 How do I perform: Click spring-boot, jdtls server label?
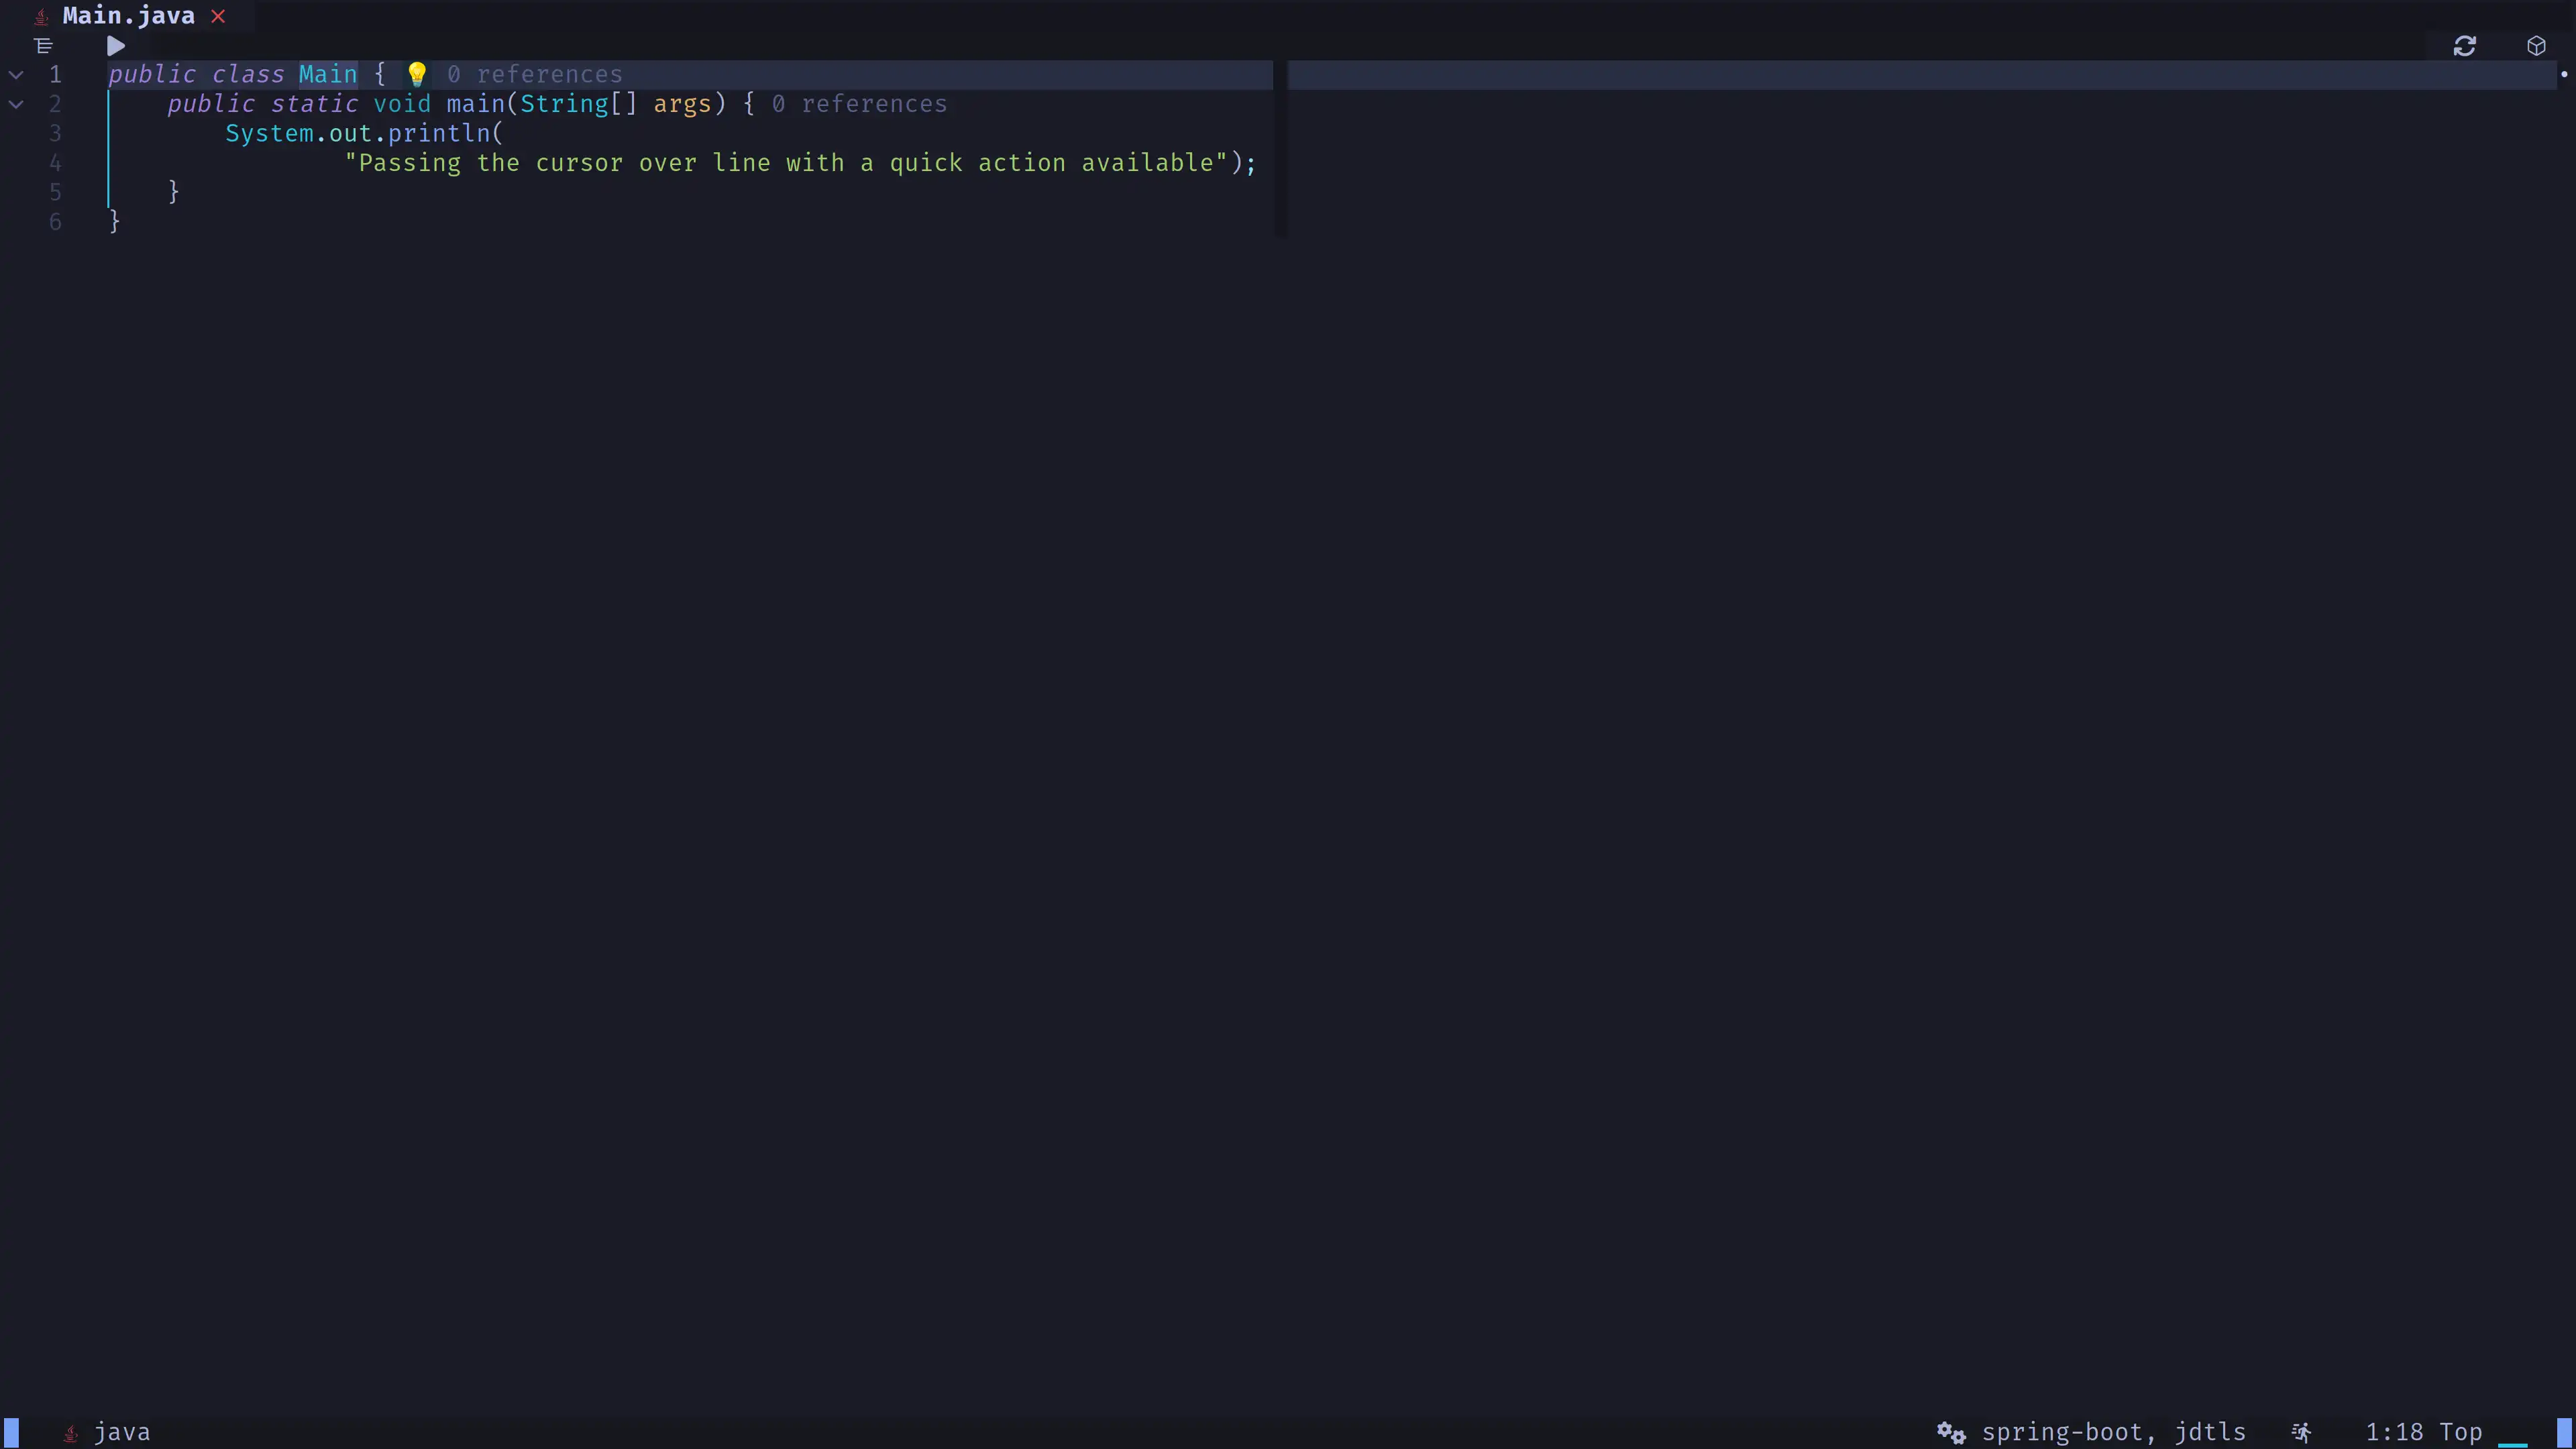(2114, 1432)
